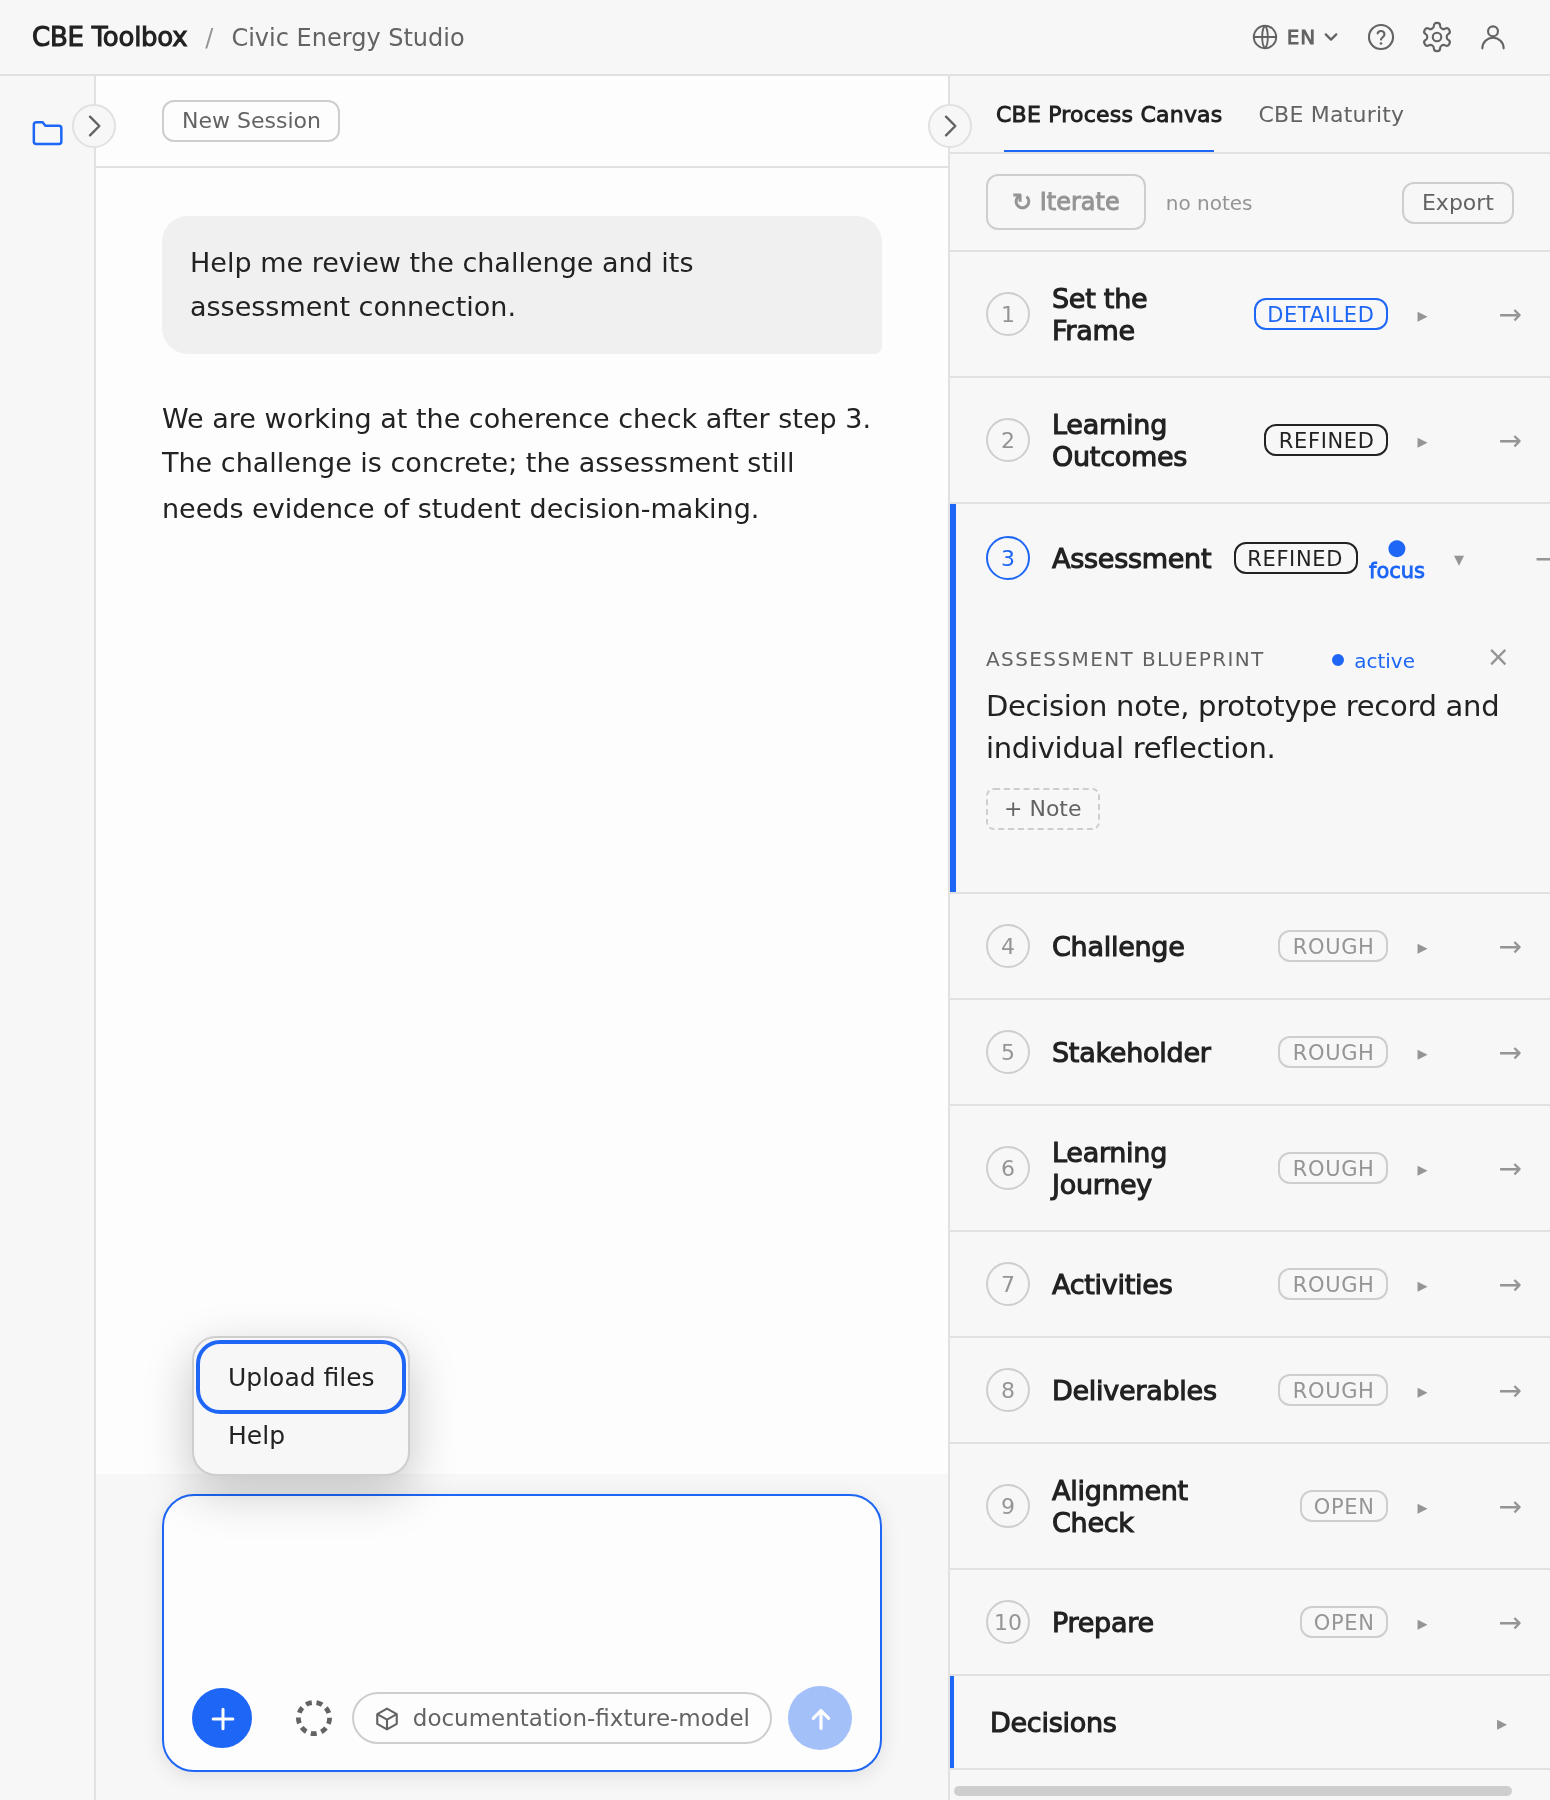
Task: Click the focus indicator on Assessment
Action: [x=1396, y=561]
